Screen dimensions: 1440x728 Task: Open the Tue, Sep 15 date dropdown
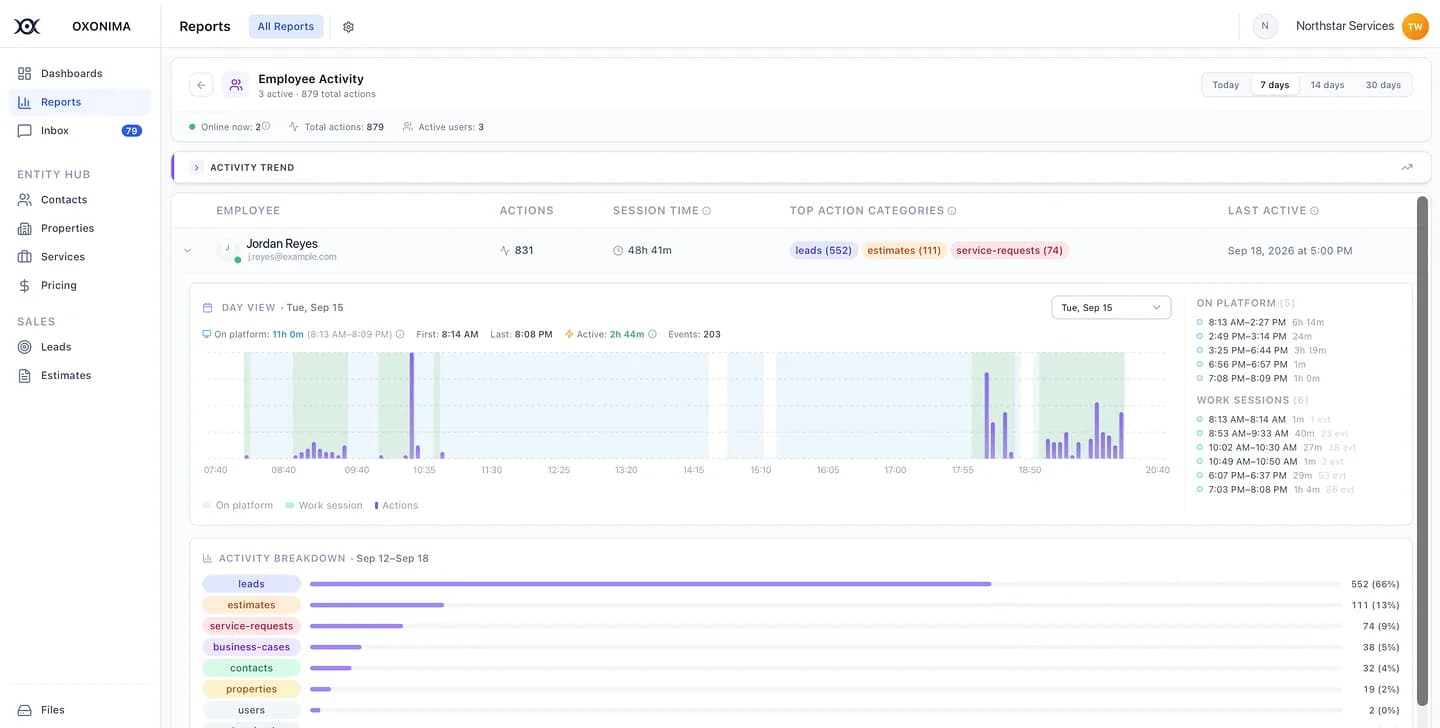point(1111,307)
